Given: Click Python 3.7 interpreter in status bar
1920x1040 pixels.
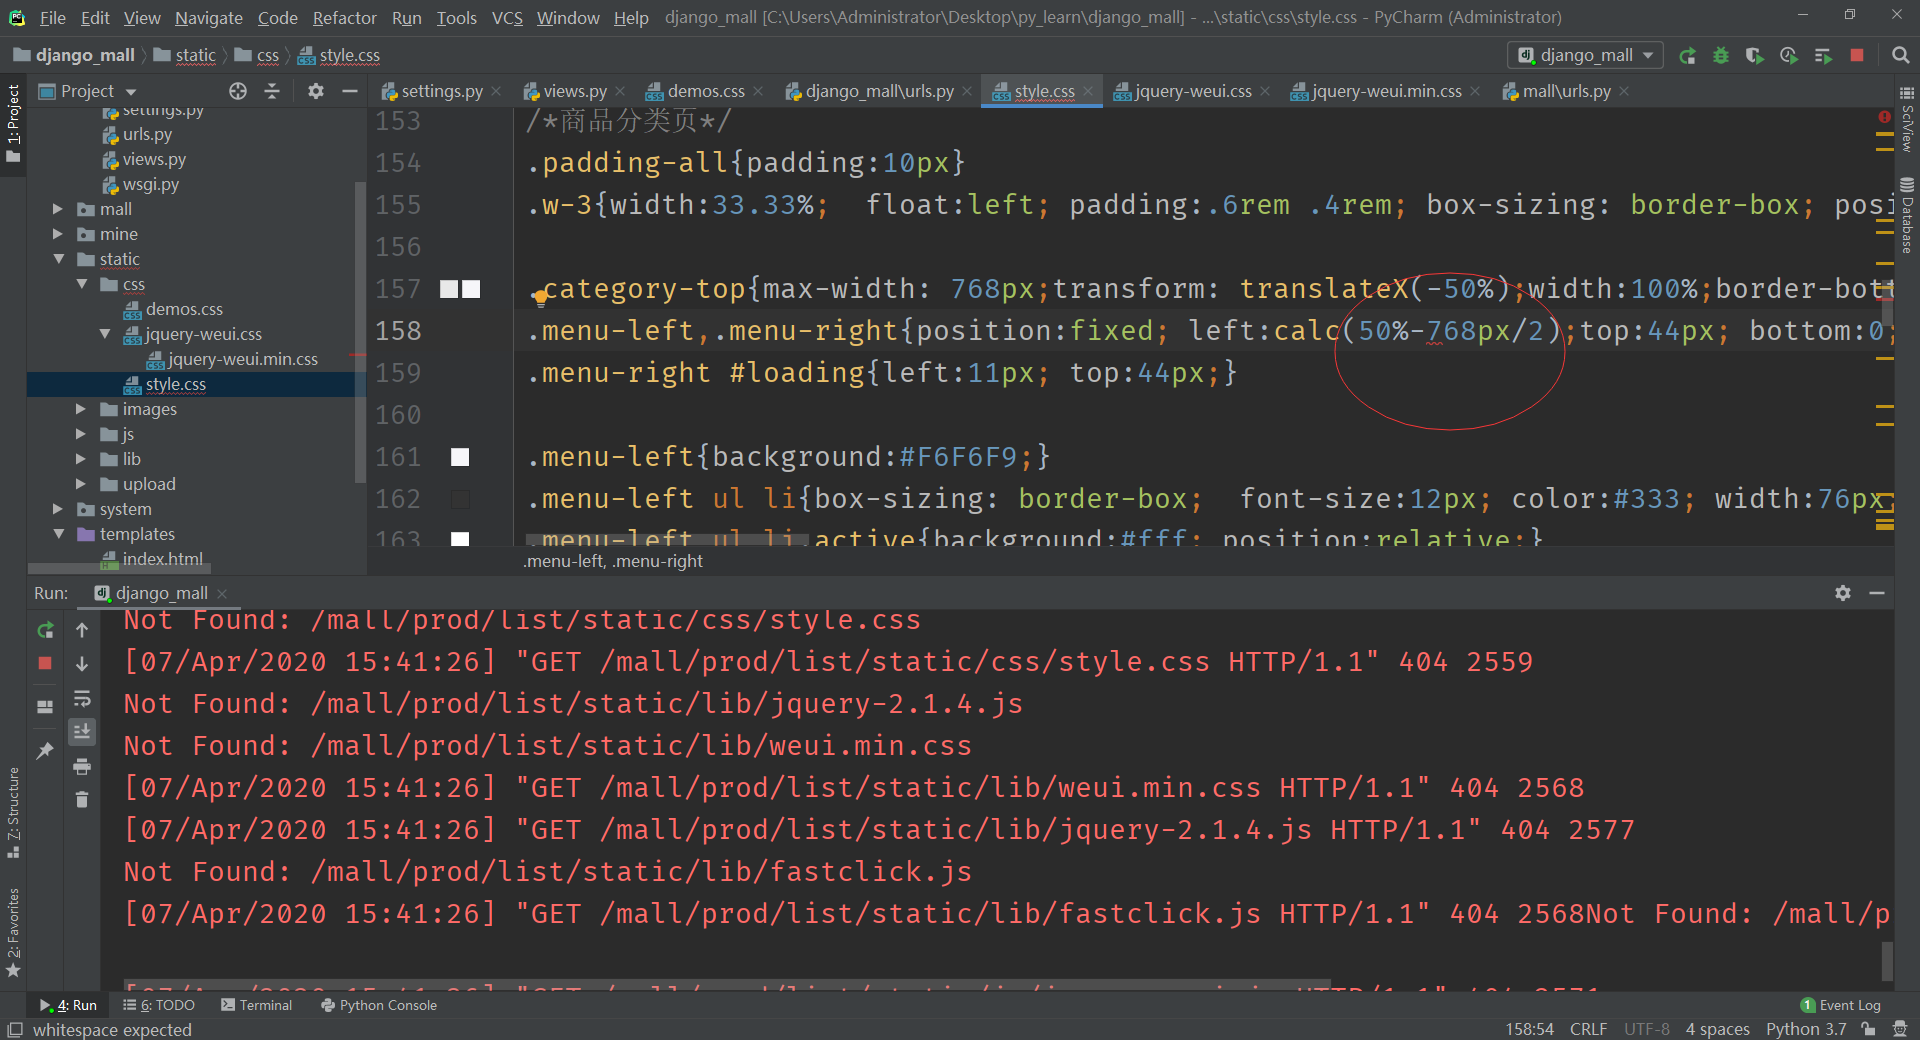Looking at the screenshot, I should [x=1806, y=1029].
